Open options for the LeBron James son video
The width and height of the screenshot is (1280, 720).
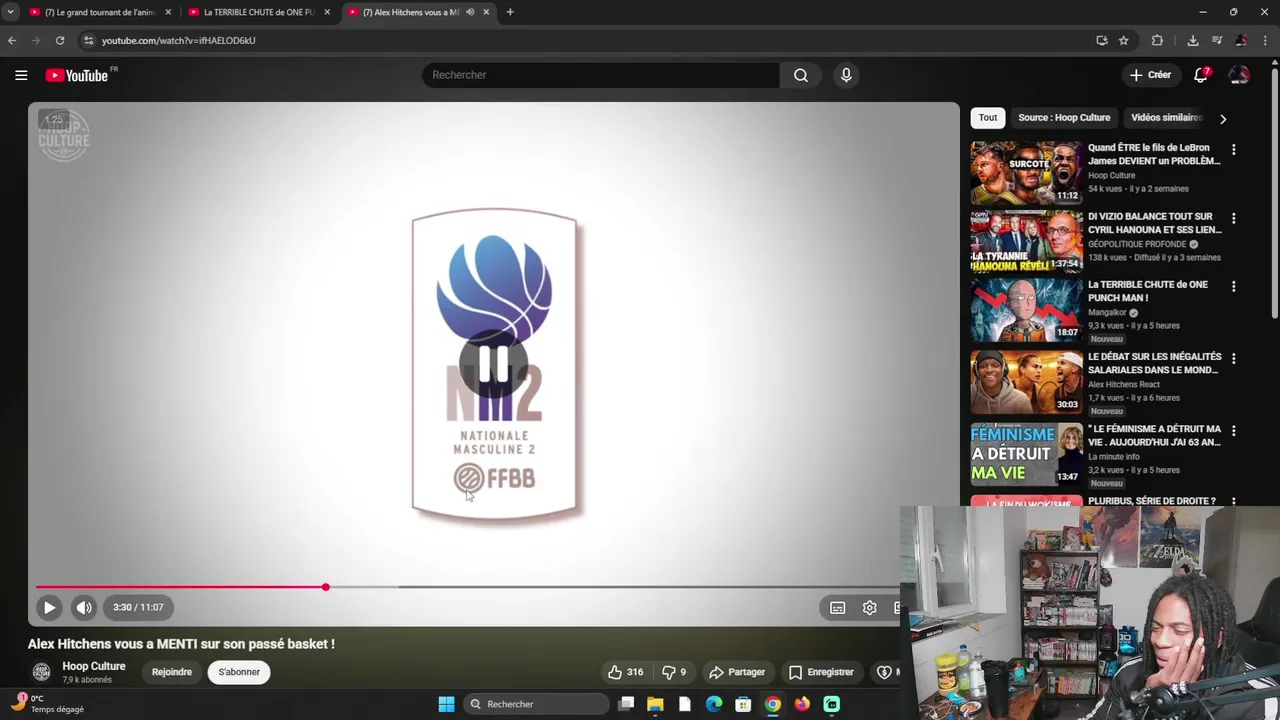(1233, 149)
